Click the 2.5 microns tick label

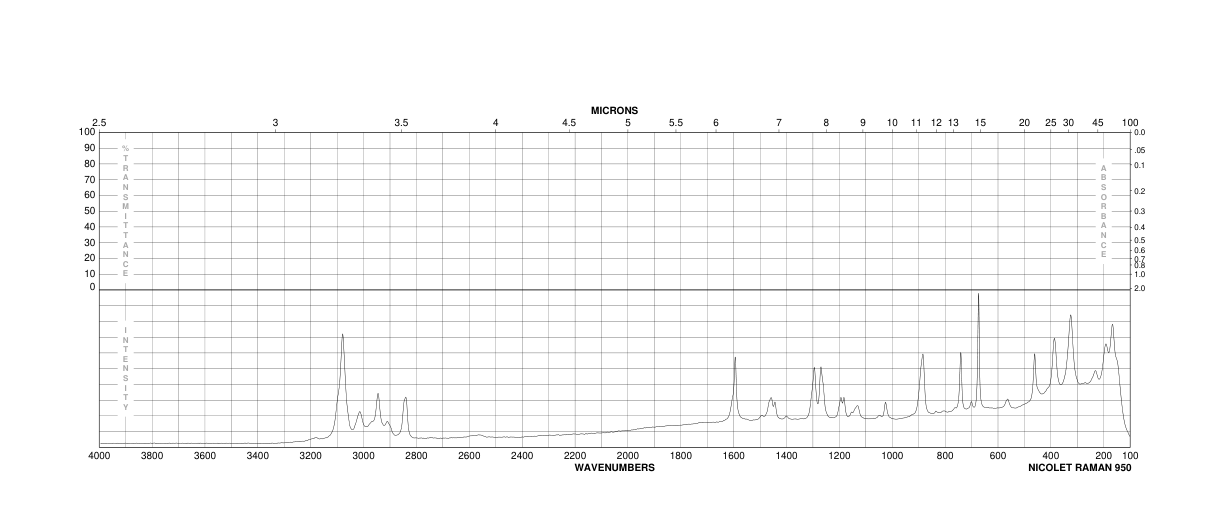[x=99, y=123]
